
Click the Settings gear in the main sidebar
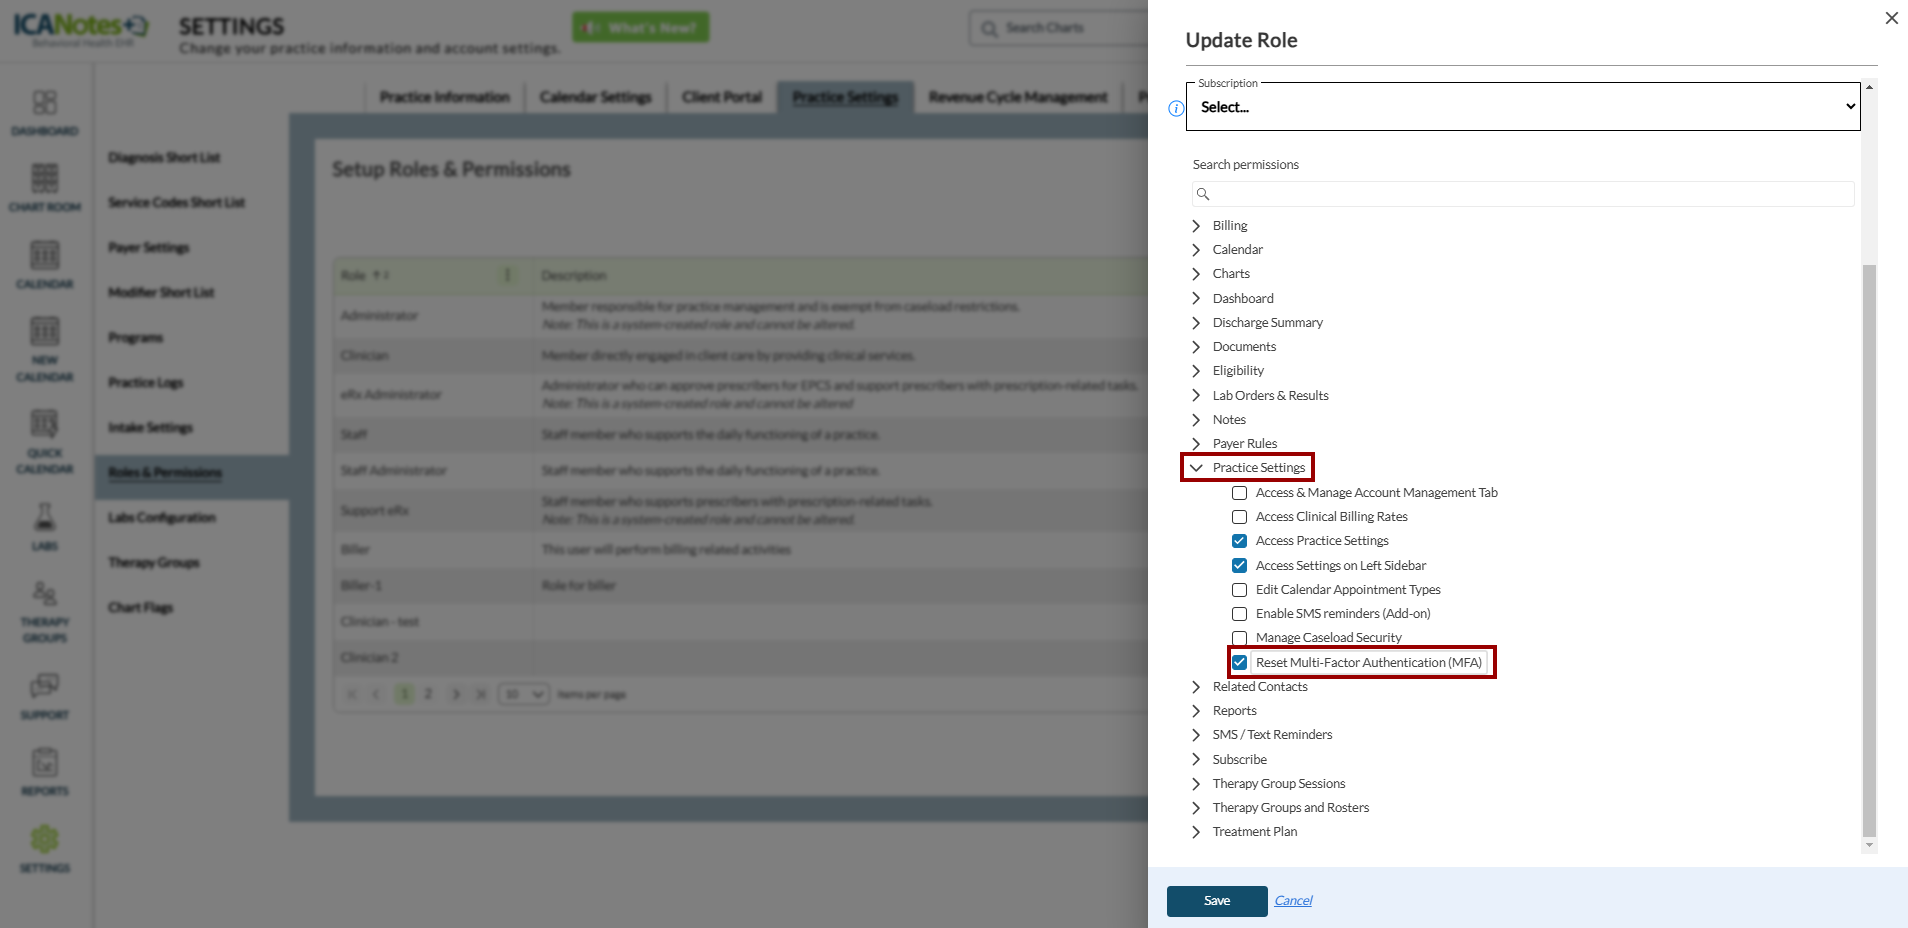point(45,848)
